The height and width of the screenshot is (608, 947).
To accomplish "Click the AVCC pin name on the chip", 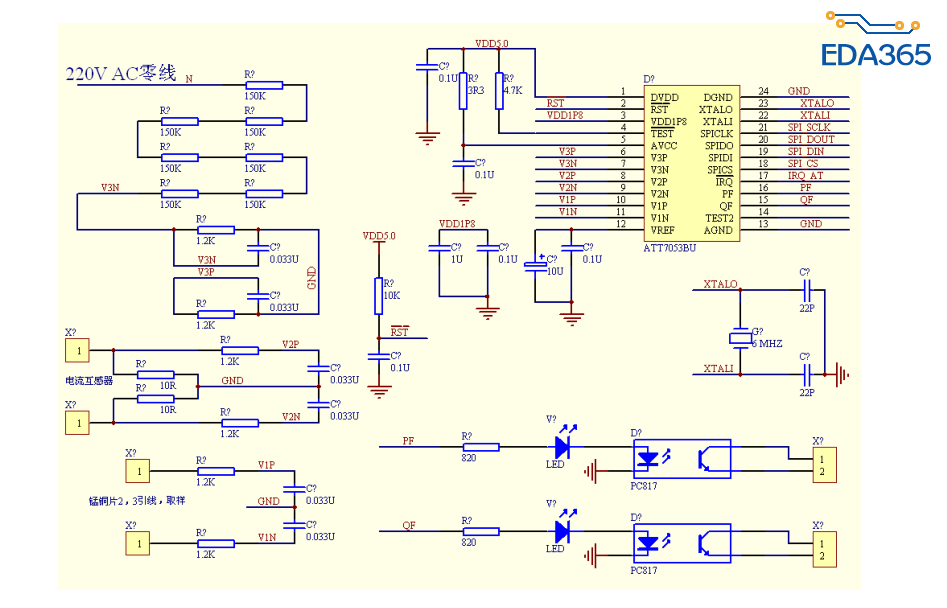I will pos(664,146).
